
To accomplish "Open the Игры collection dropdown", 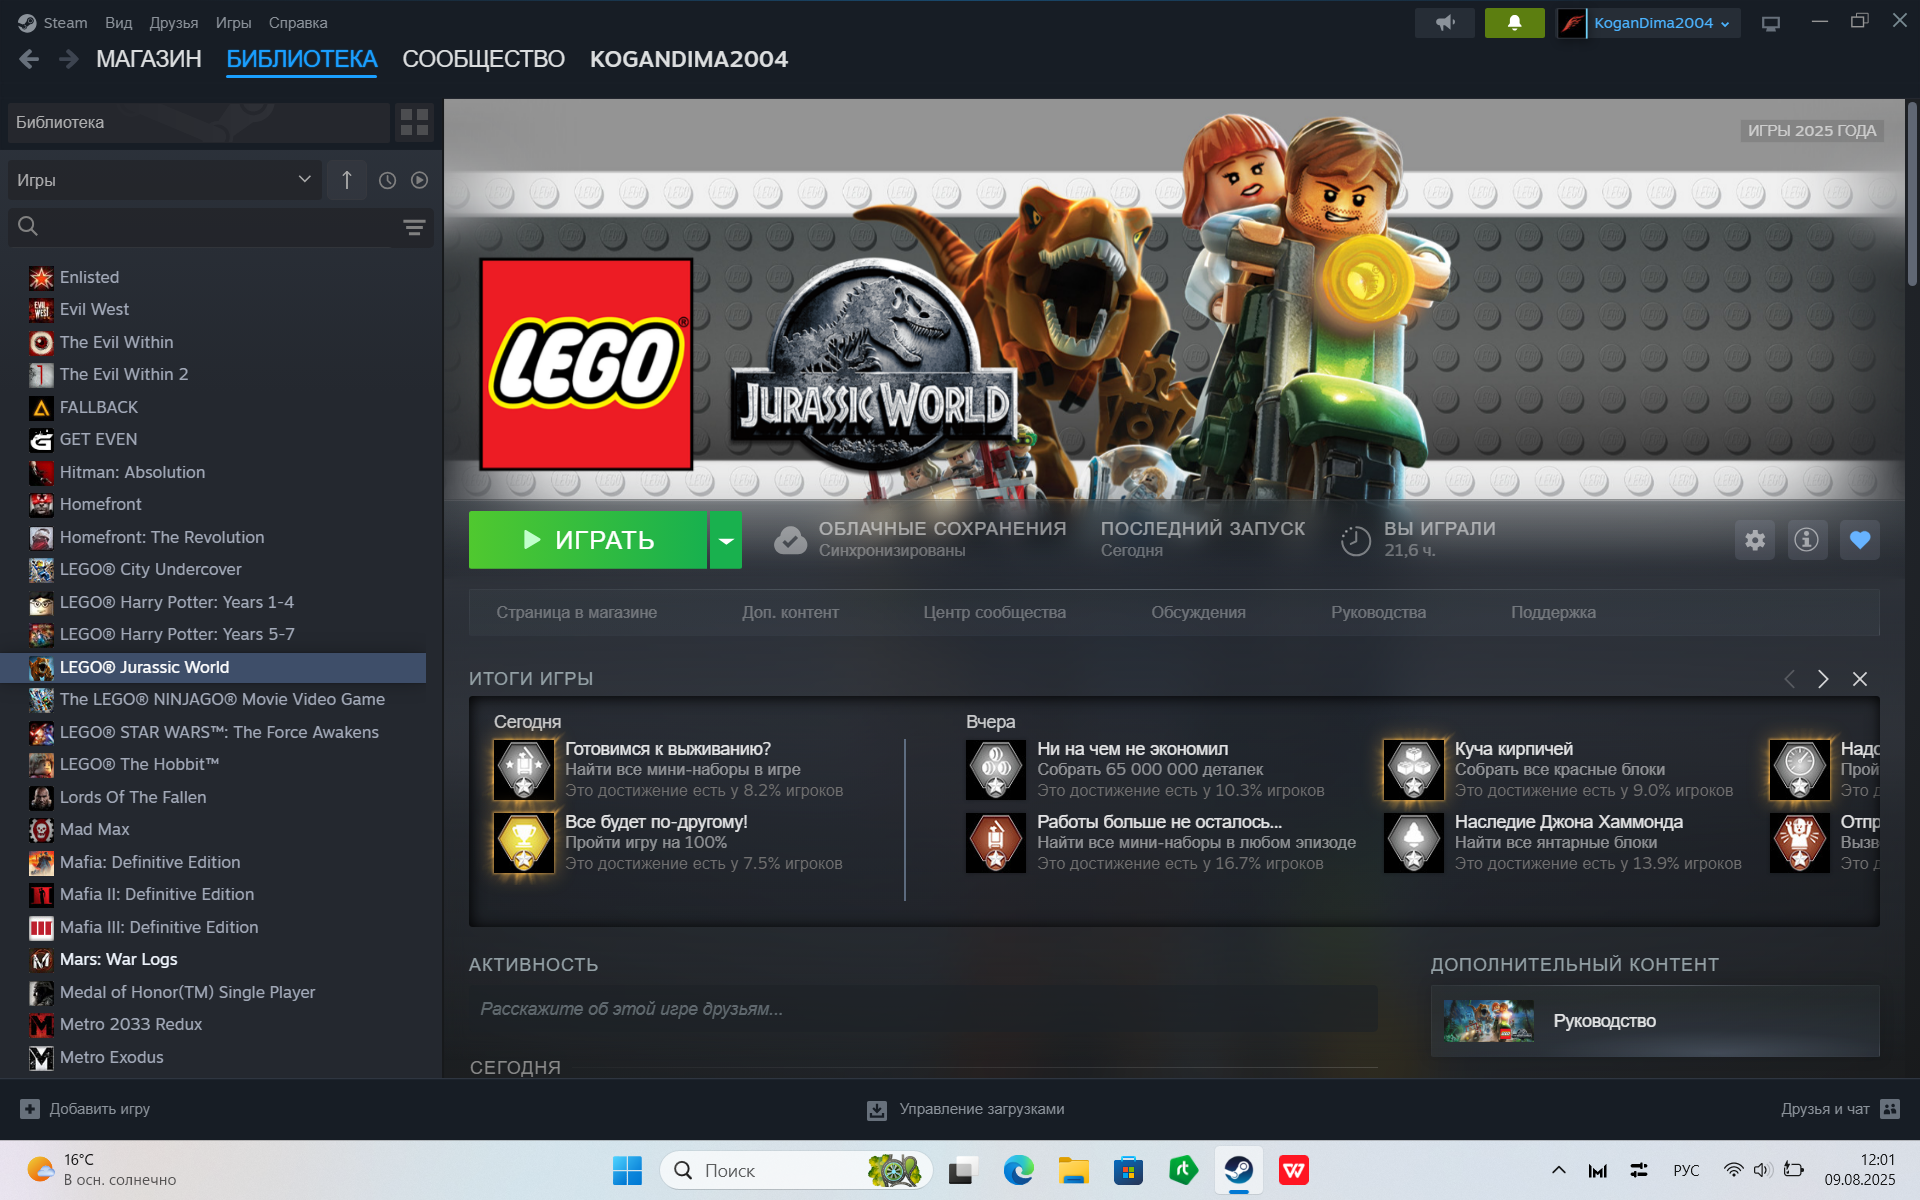I will pos(164,180).
